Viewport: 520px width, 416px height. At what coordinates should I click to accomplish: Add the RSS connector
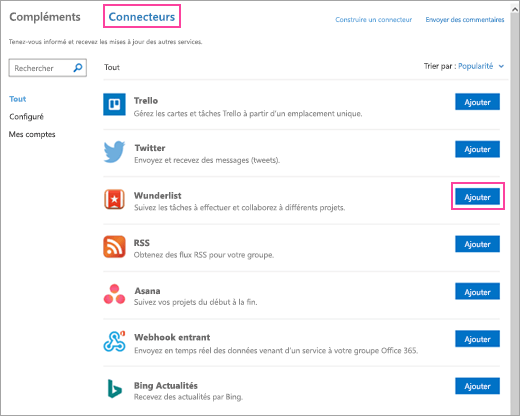[x=477, y=244]
